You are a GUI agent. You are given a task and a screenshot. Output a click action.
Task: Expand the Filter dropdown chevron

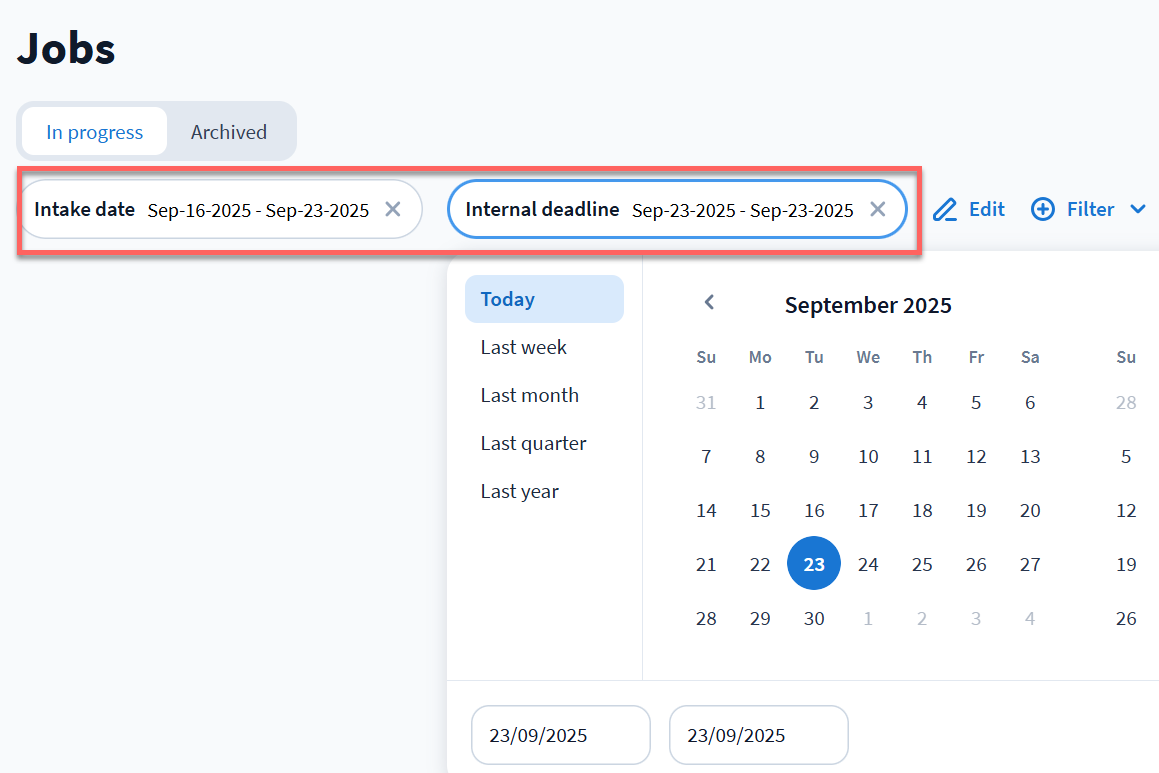[1138, 209]
